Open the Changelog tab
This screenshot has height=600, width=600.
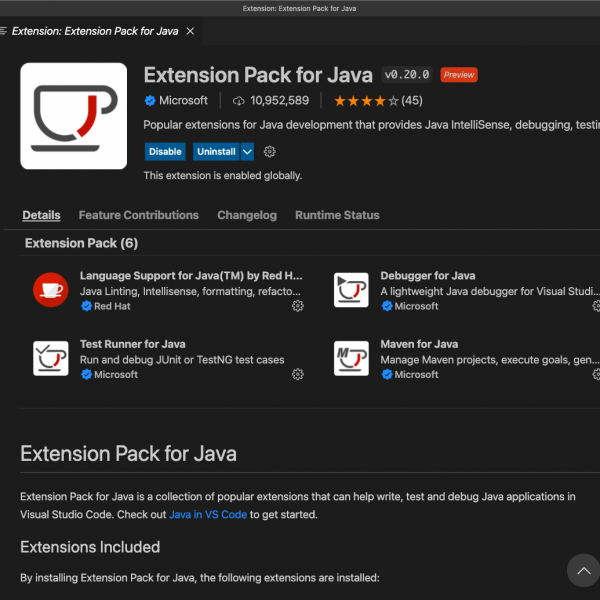(247, 215)
